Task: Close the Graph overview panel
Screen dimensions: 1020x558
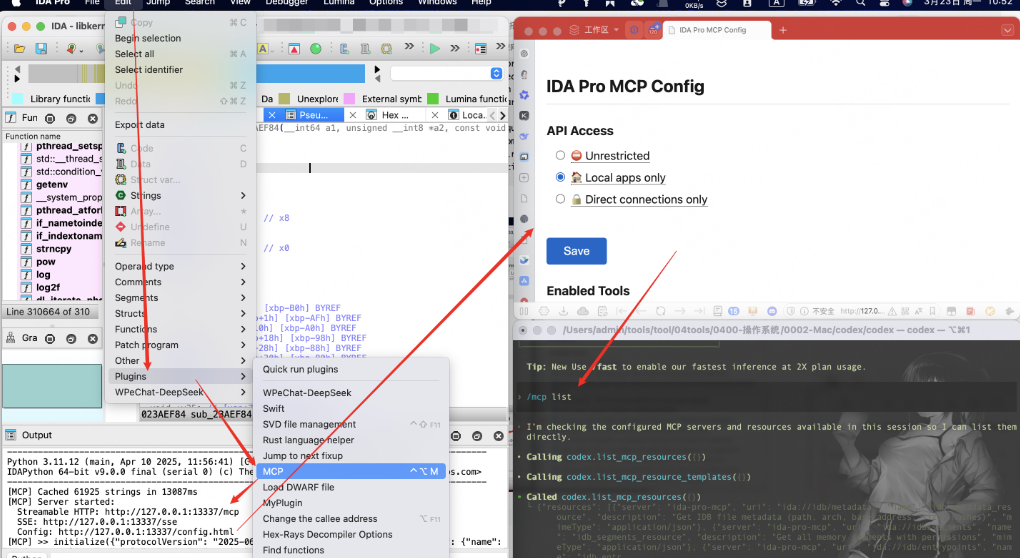Action: point(93,339)
